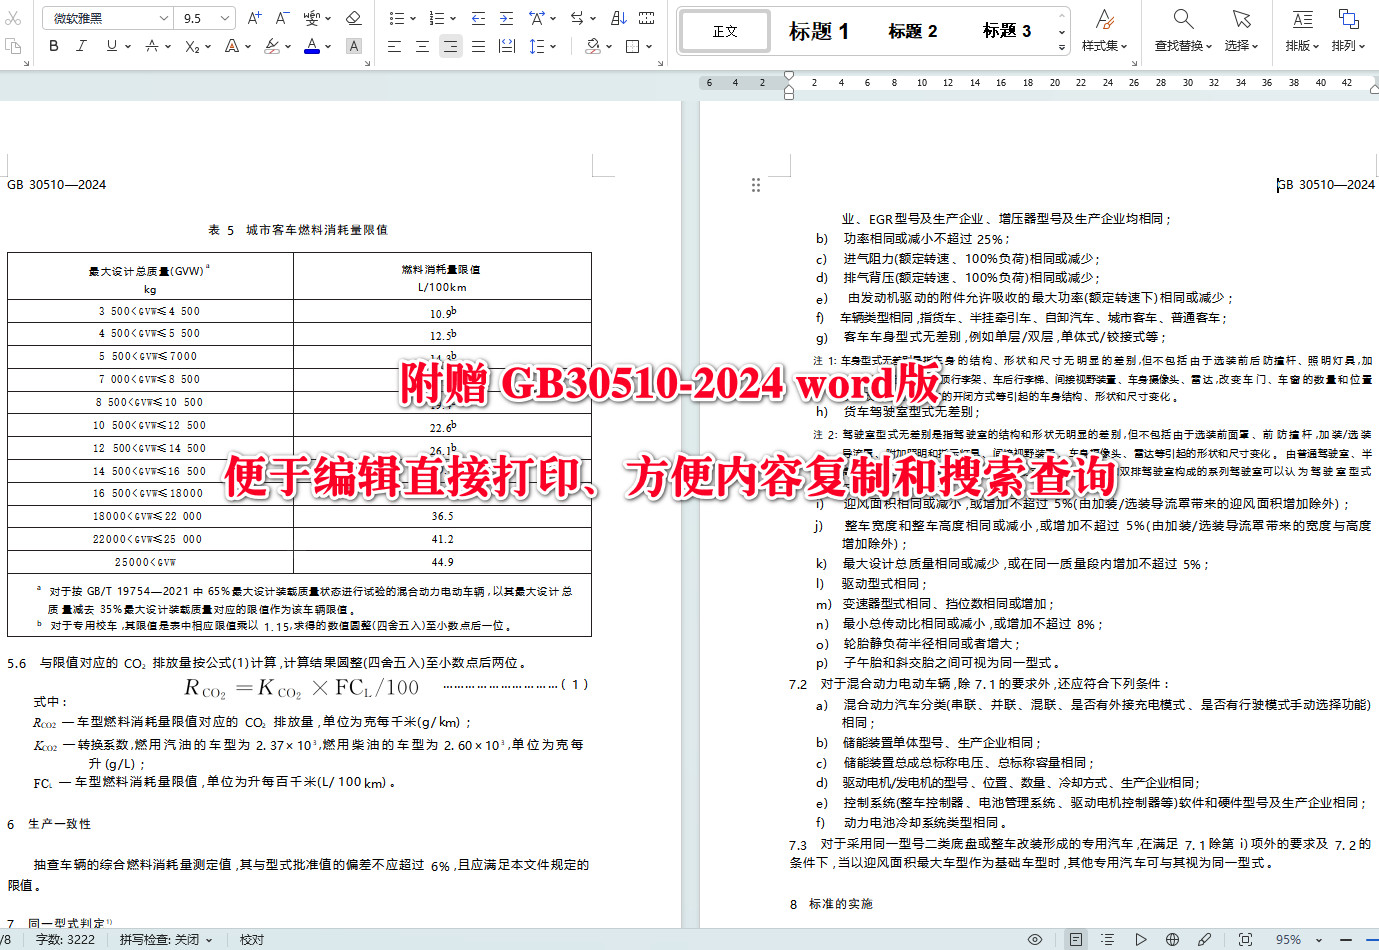Click the distributed alignment icon
Screen dimensions: 1379x950
(x=507, y=46)
